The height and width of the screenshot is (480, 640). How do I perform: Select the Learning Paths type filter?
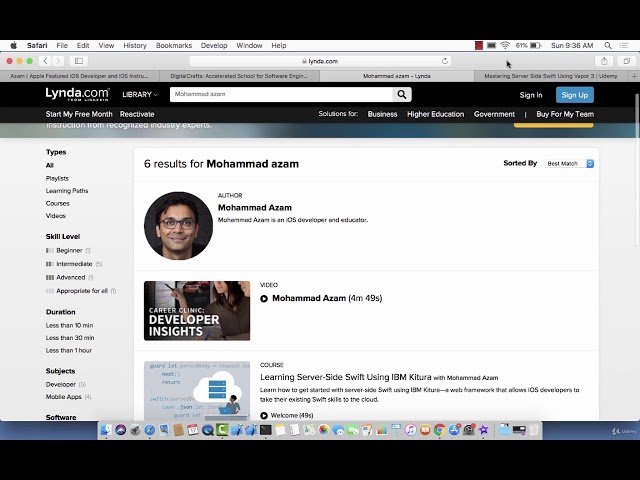tap(67, 191)
